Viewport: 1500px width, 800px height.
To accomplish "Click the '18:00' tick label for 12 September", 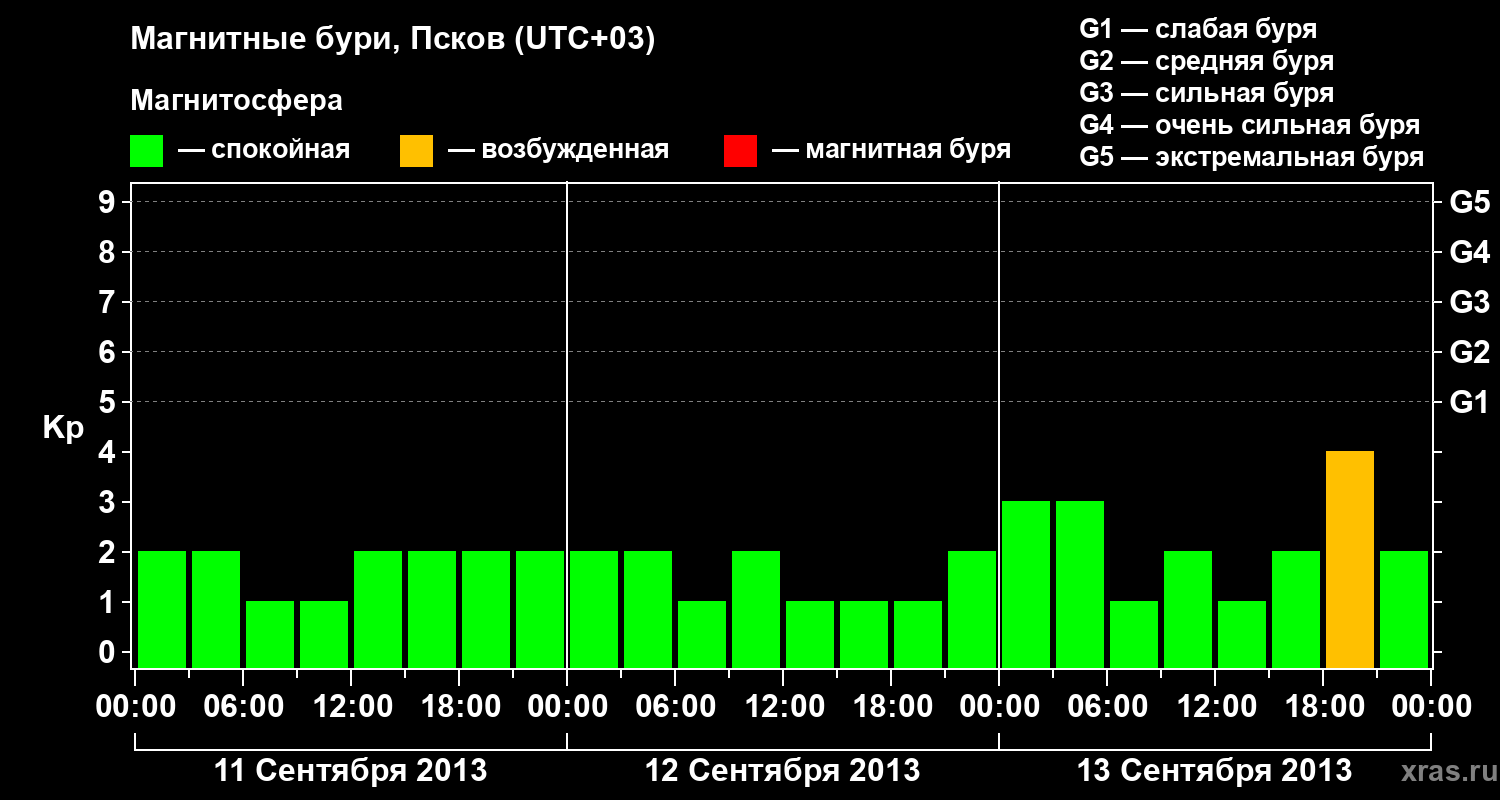I will pyautogui.click(x=891, y=707).
